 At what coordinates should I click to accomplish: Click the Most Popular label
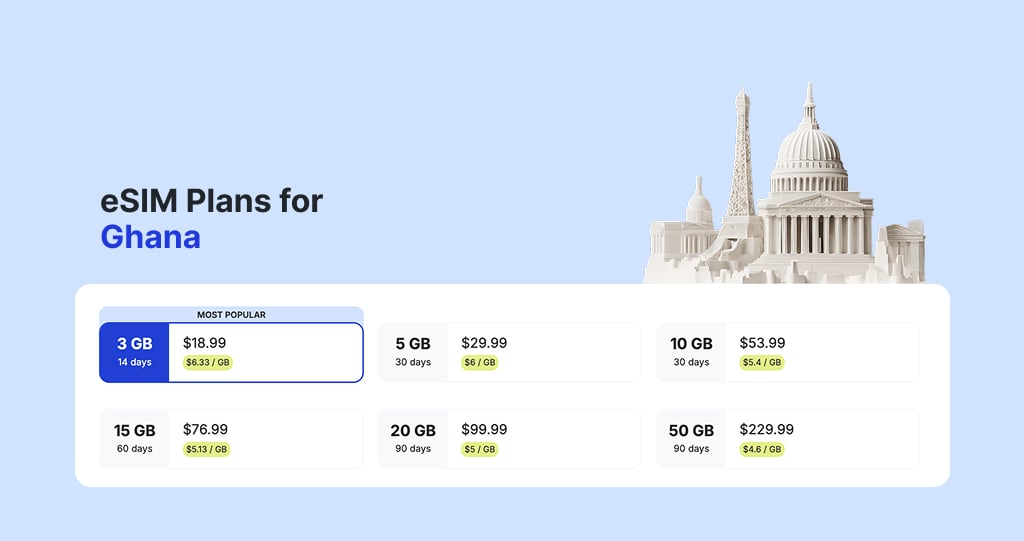[231, 315]
